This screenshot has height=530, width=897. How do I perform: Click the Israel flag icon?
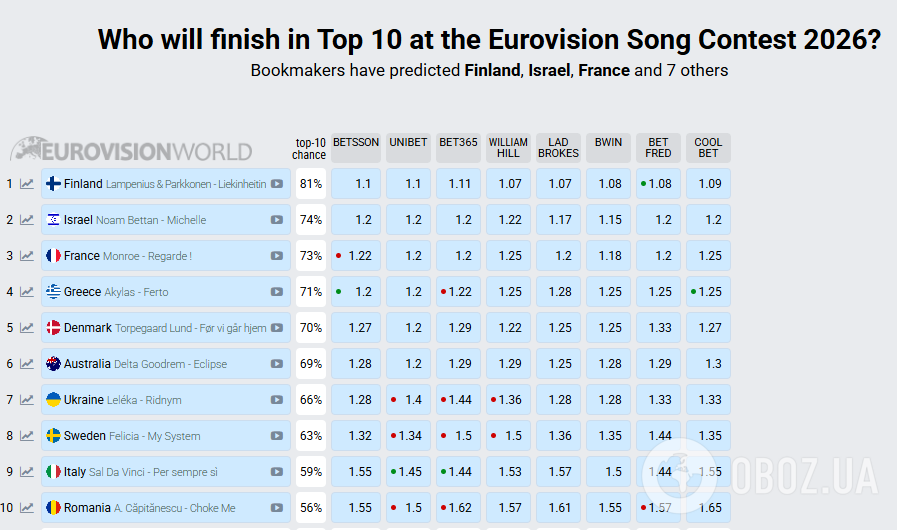click(53, 220)
